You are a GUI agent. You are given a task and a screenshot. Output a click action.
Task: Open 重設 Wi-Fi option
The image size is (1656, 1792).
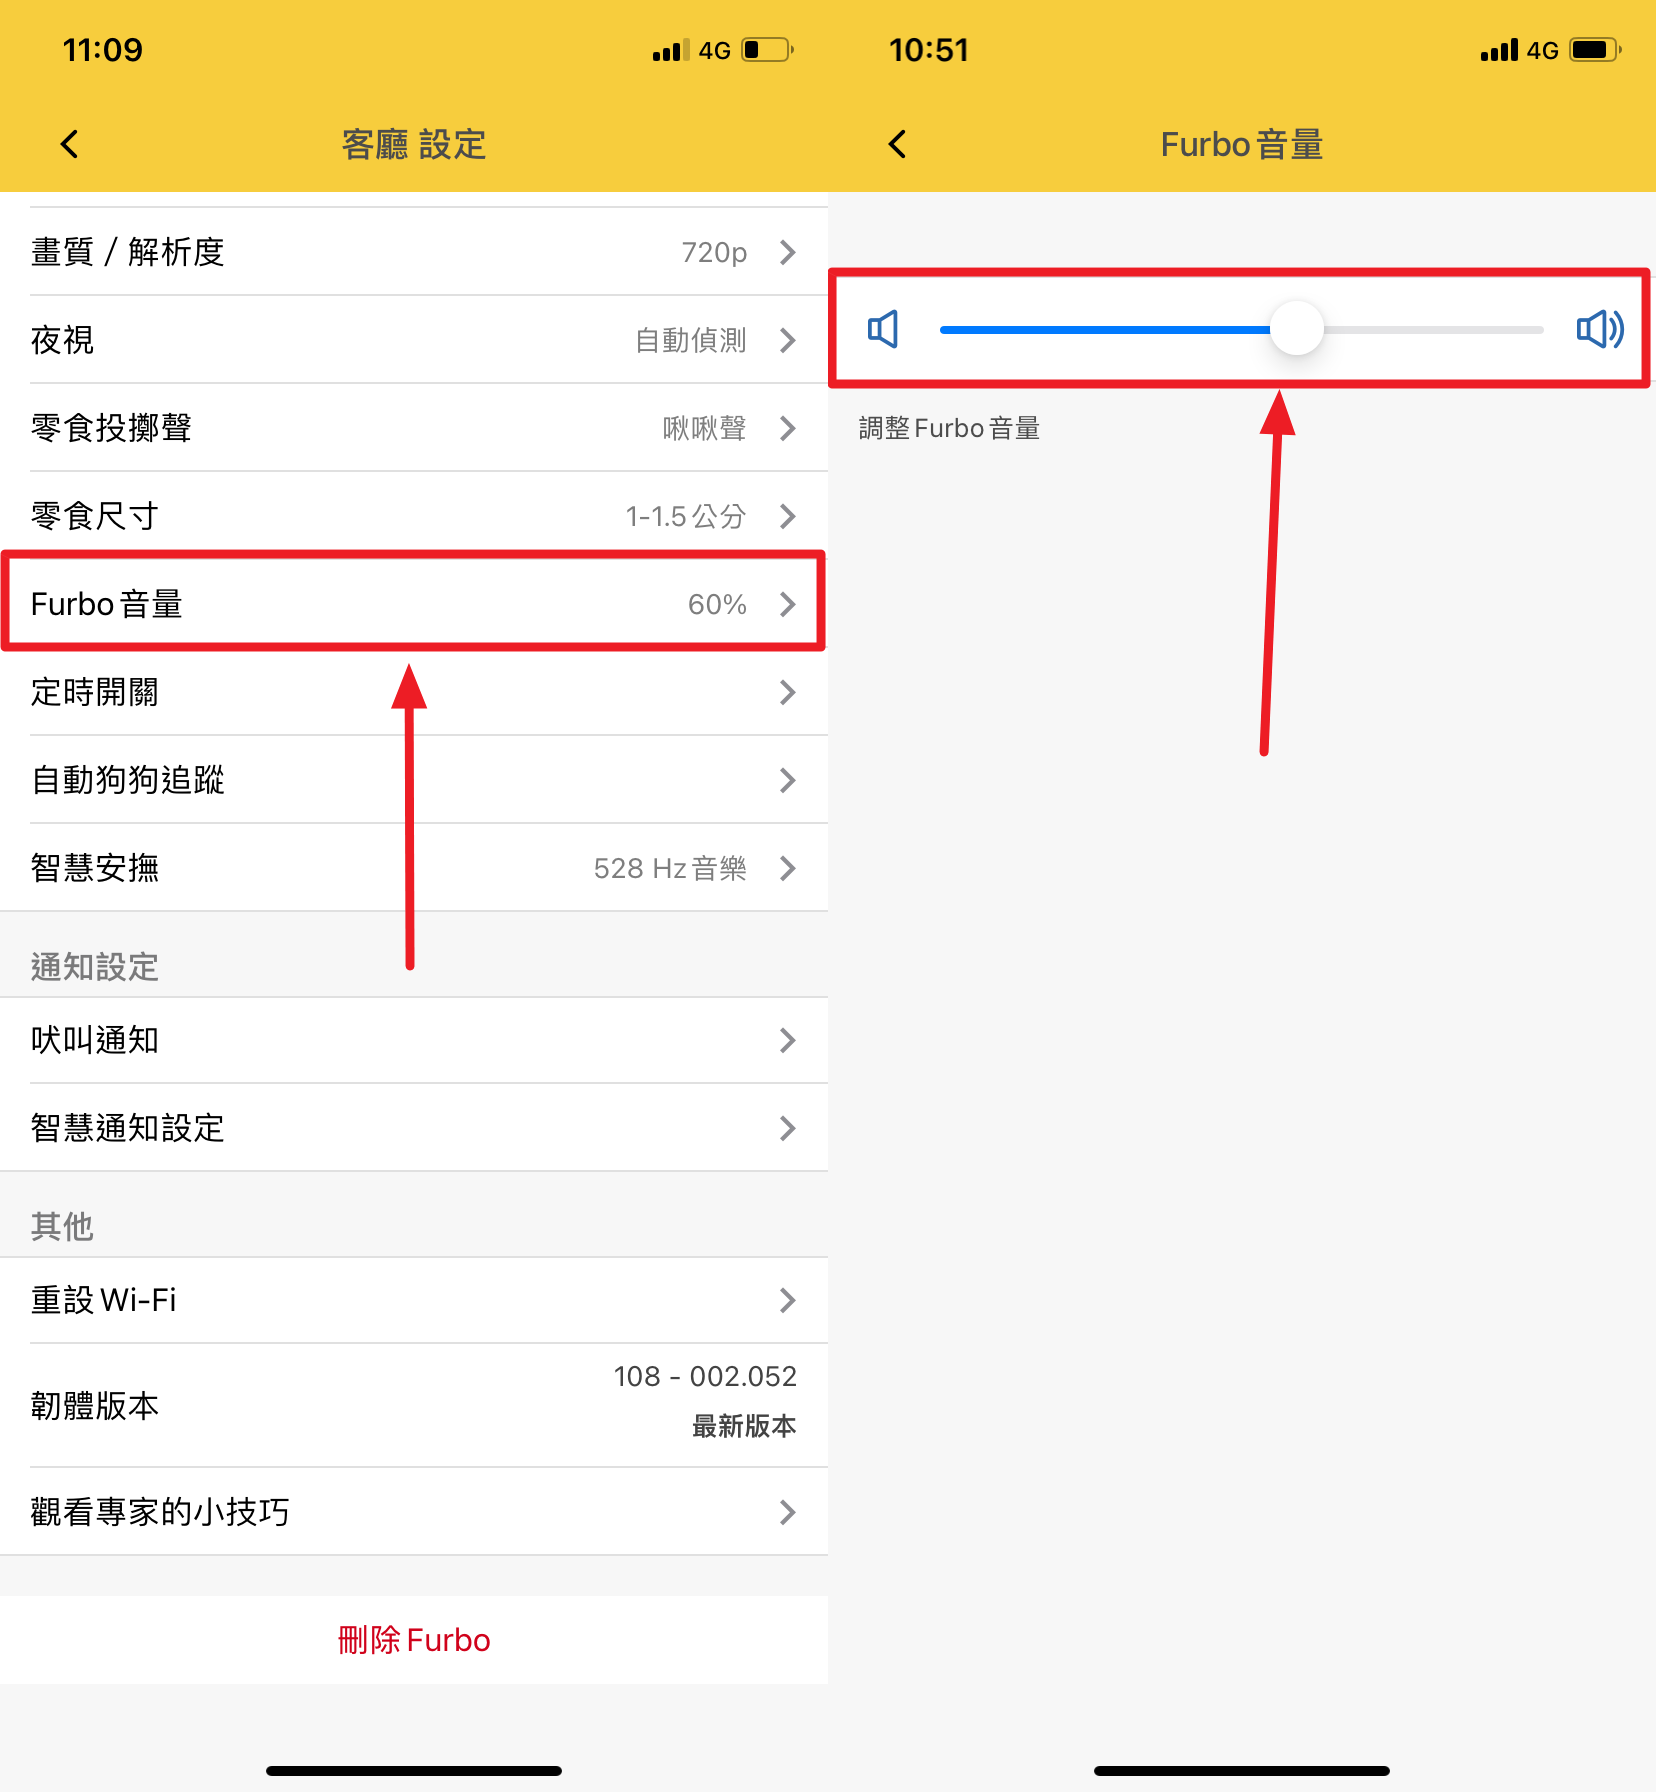[x=414, y=1300]
